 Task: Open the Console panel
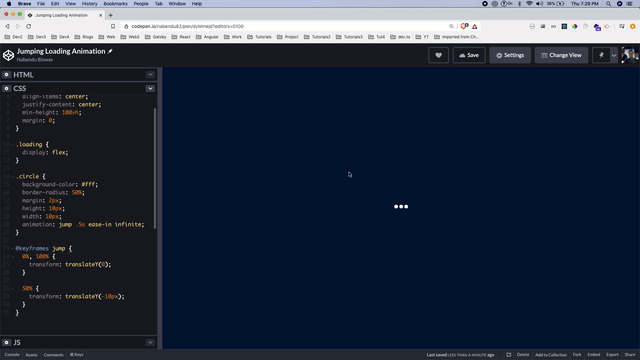pos(12,355)
